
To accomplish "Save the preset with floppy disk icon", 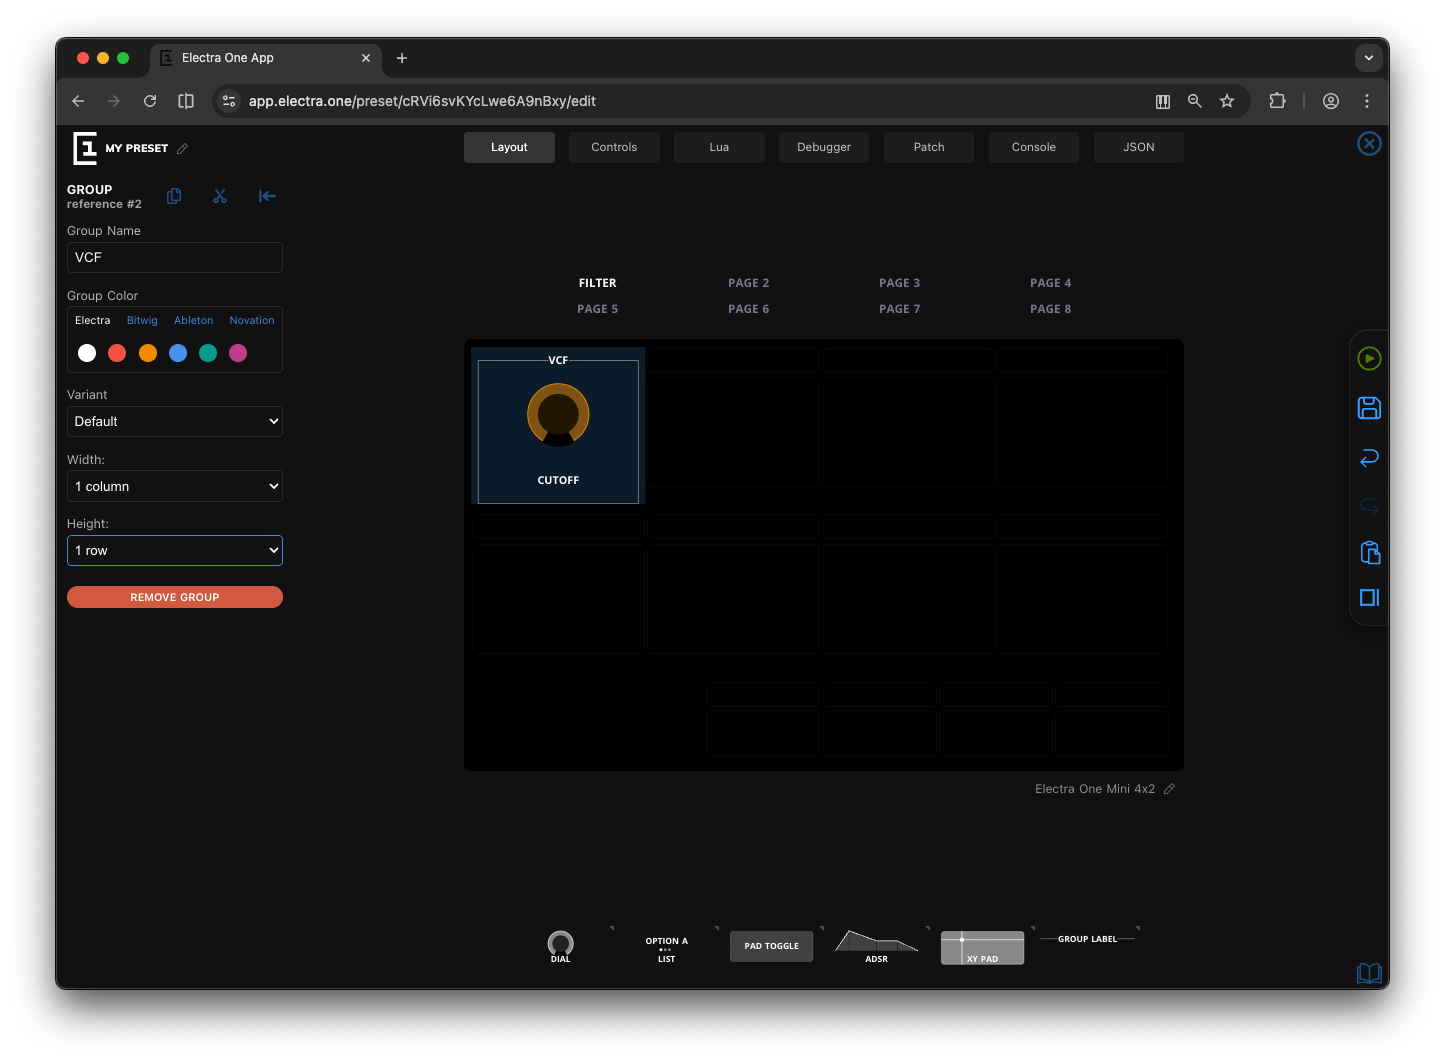I will 1369,408.
